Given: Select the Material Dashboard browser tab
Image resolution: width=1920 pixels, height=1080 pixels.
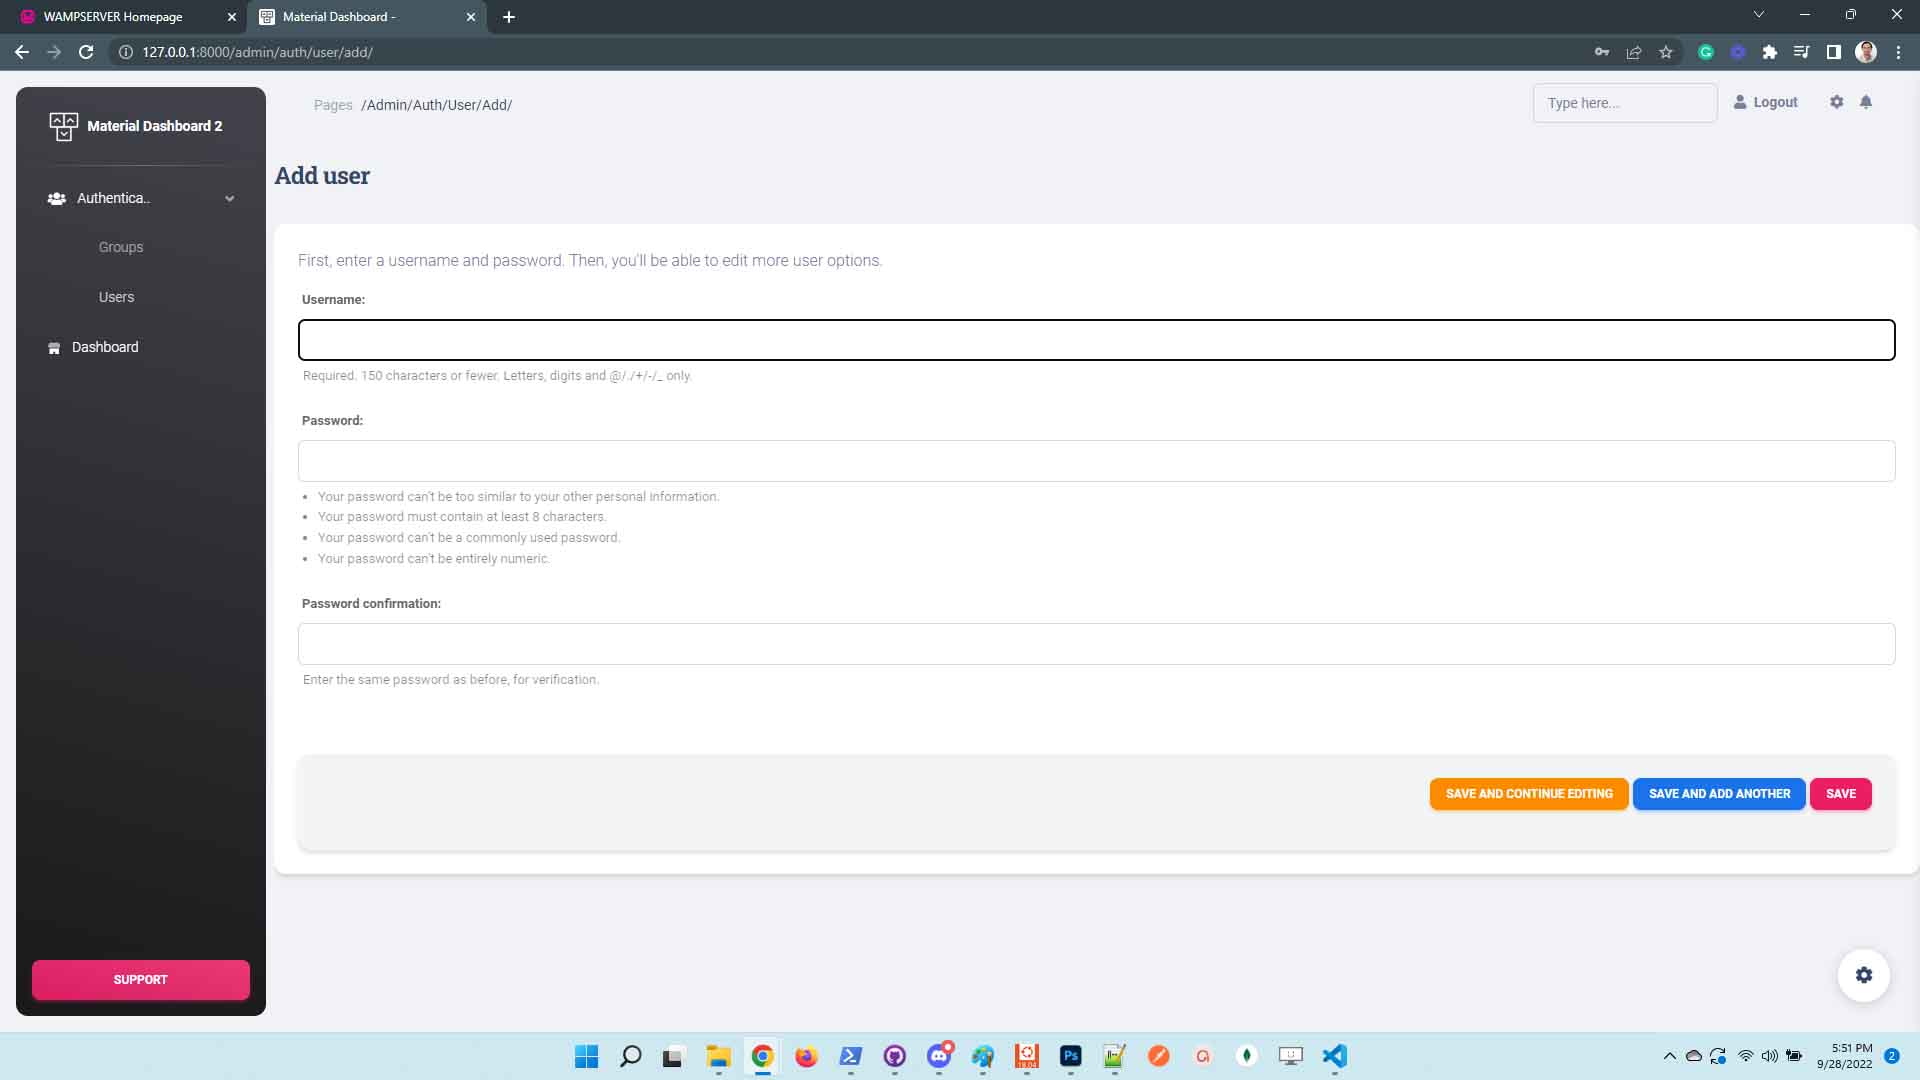Looking at the screenshot, I should tap(339, 17).
